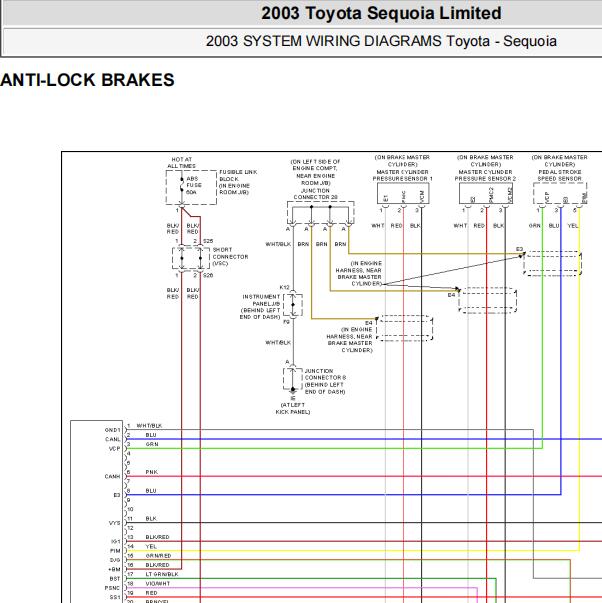Click the "PNK" wire label at pin 6
Viewport: 602px width, 603px height.
click(x=152, y=472)
